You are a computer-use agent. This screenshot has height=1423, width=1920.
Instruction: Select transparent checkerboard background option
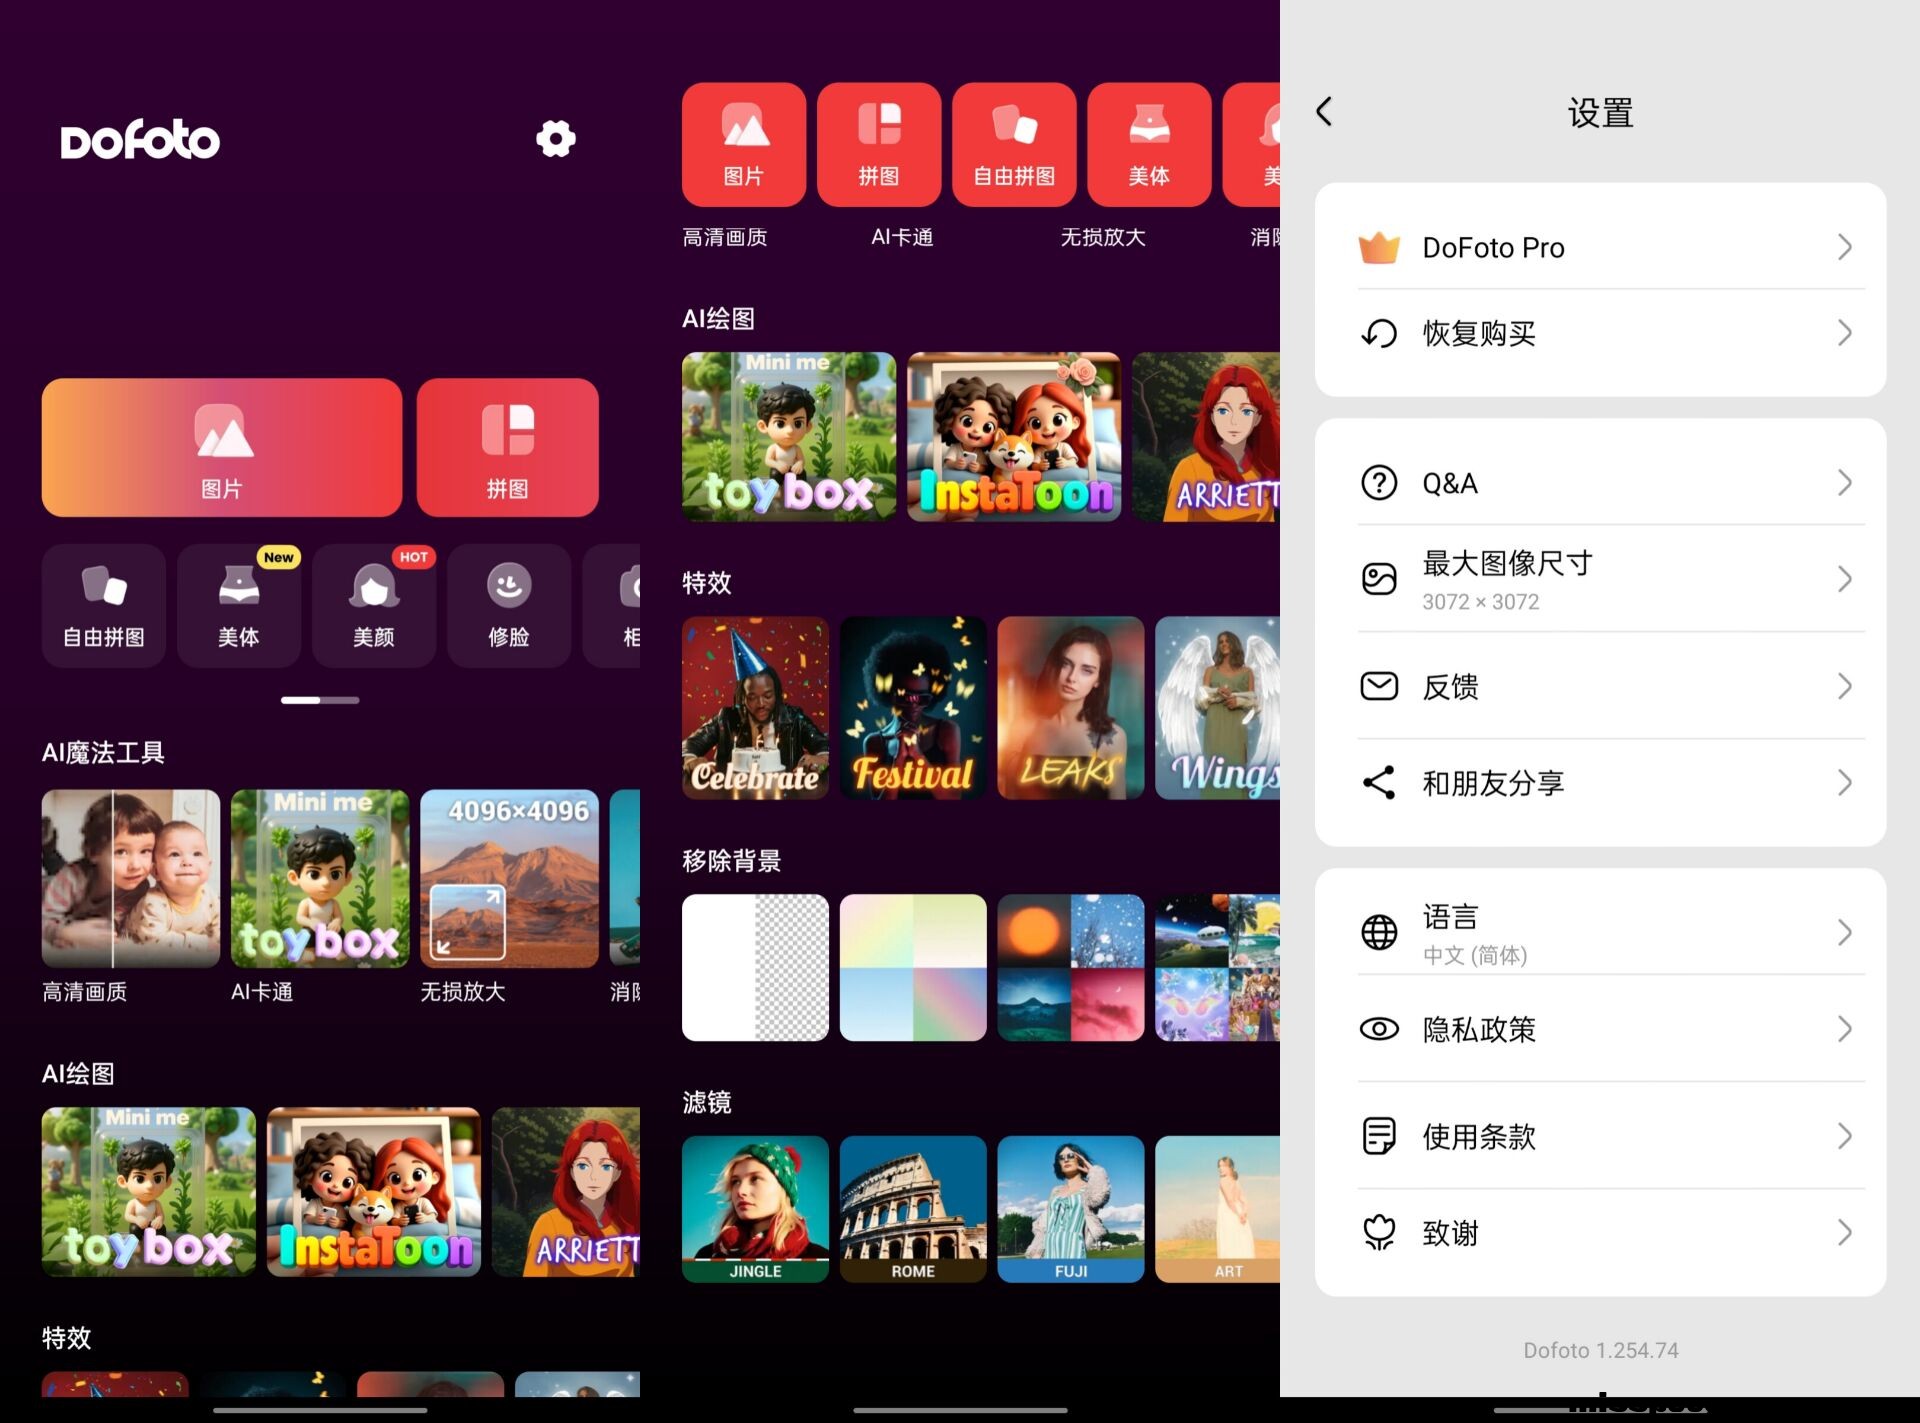pos(755,967)
